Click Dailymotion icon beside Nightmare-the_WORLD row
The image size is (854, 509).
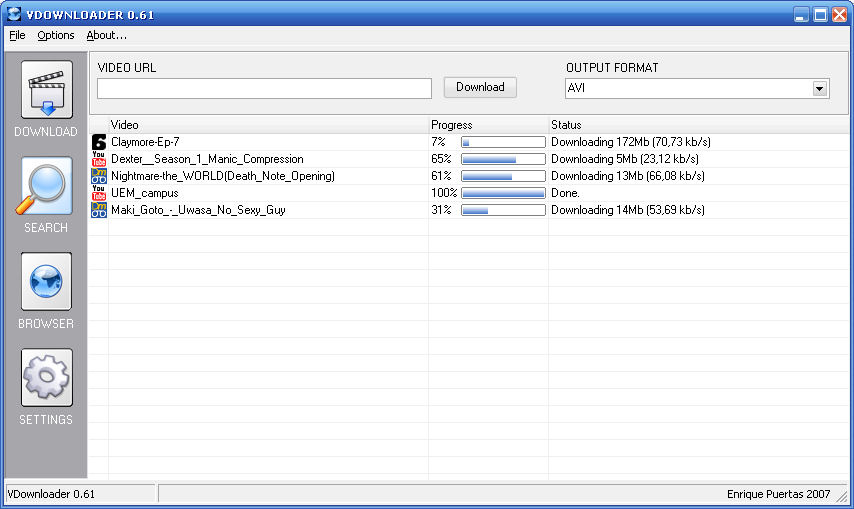(x=99, y=176)
